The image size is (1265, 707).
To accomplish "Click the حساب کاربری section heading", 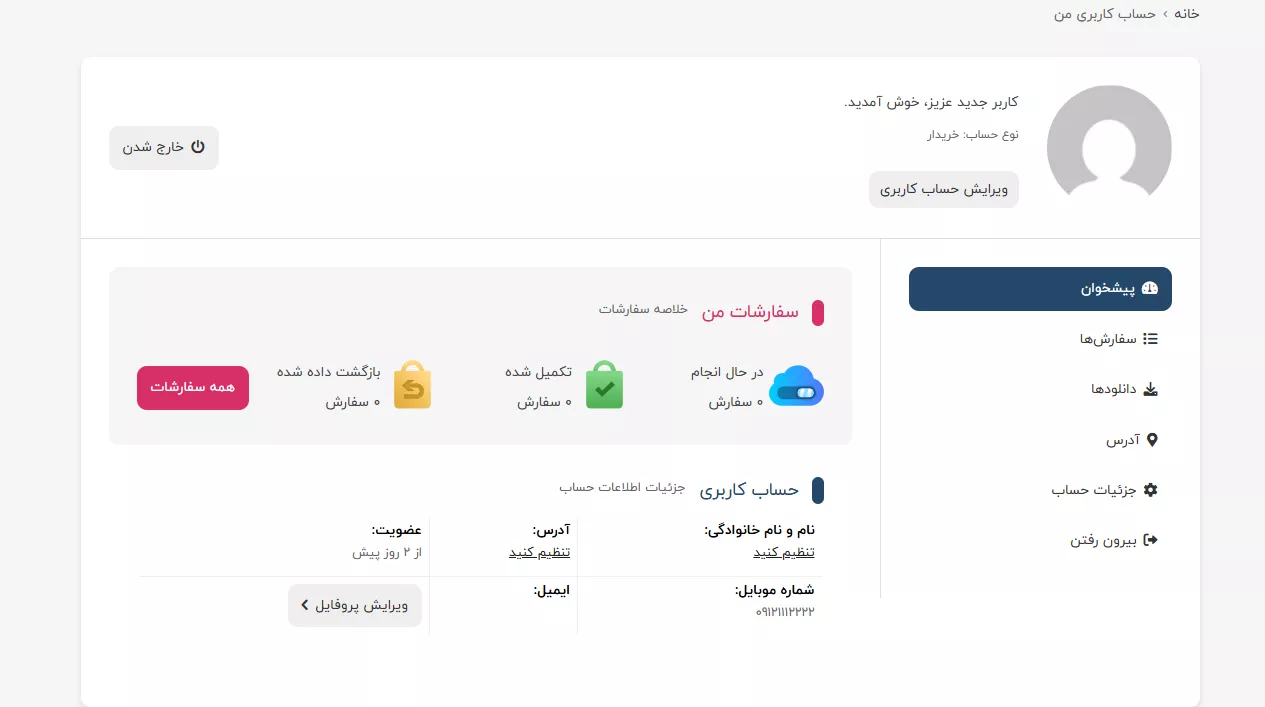I will 749,490.
